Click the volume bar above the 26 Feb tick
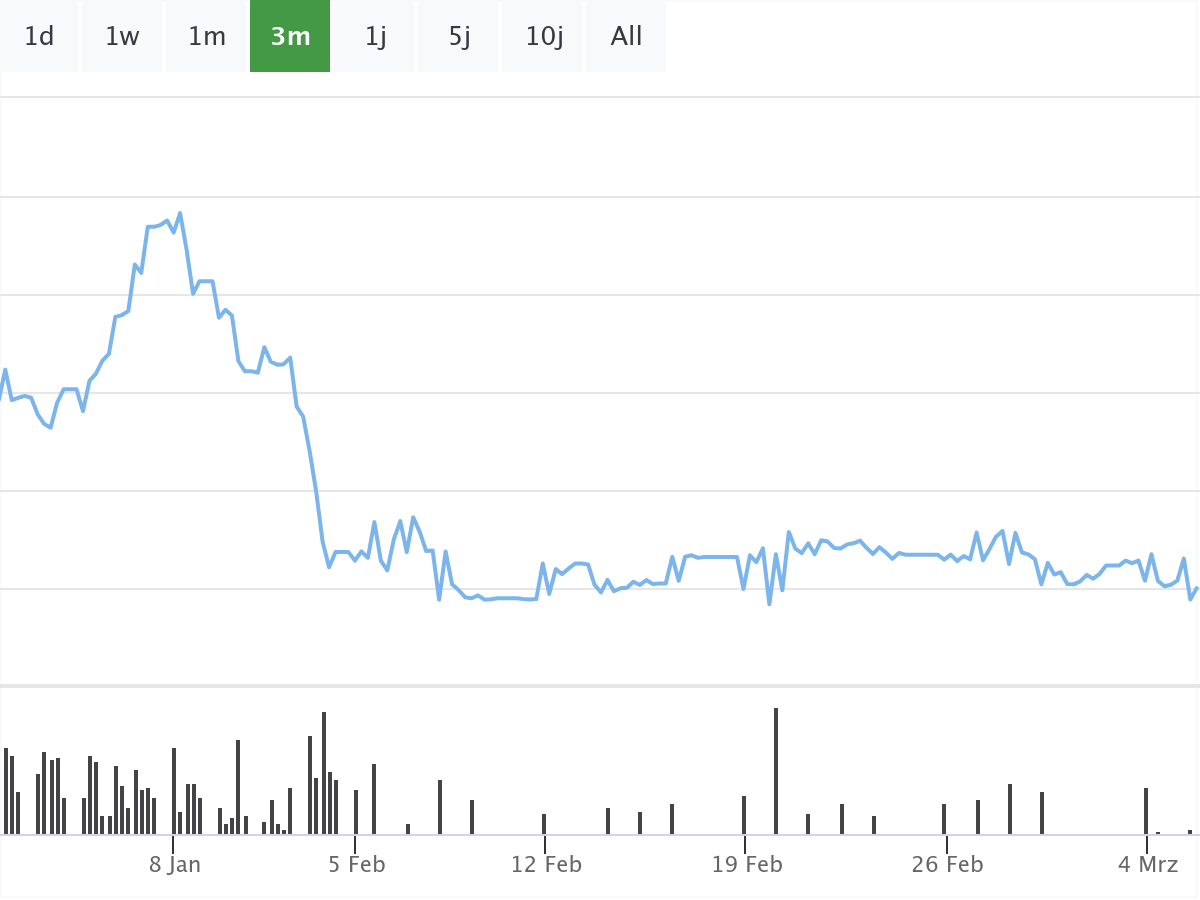Image resolution: width=1200 pixels, height=900 pixels. pyautogui.click(x=944, y=818)
